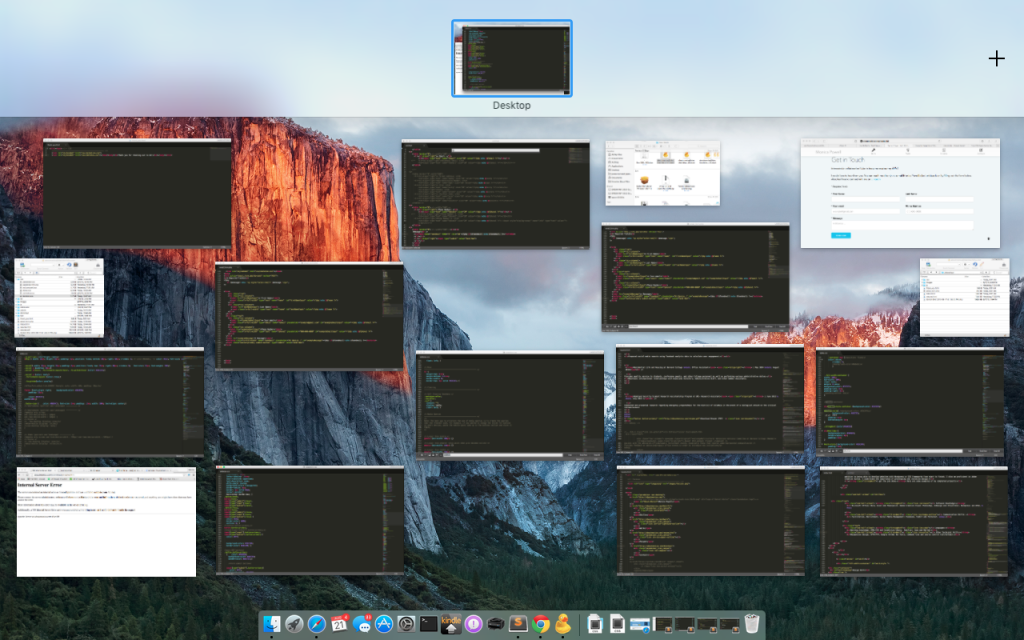Add a new desktop with plus button

coord(996,59)
